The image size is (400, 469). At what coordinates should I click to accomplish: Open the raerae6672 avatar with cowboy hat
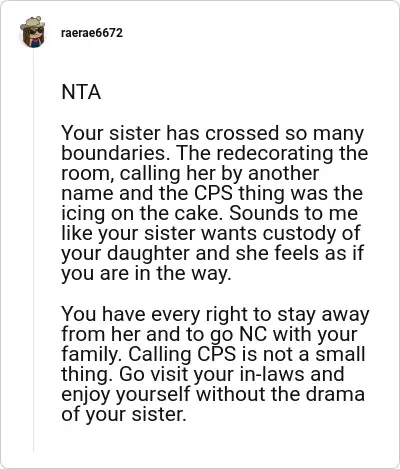tap(32, 32)
